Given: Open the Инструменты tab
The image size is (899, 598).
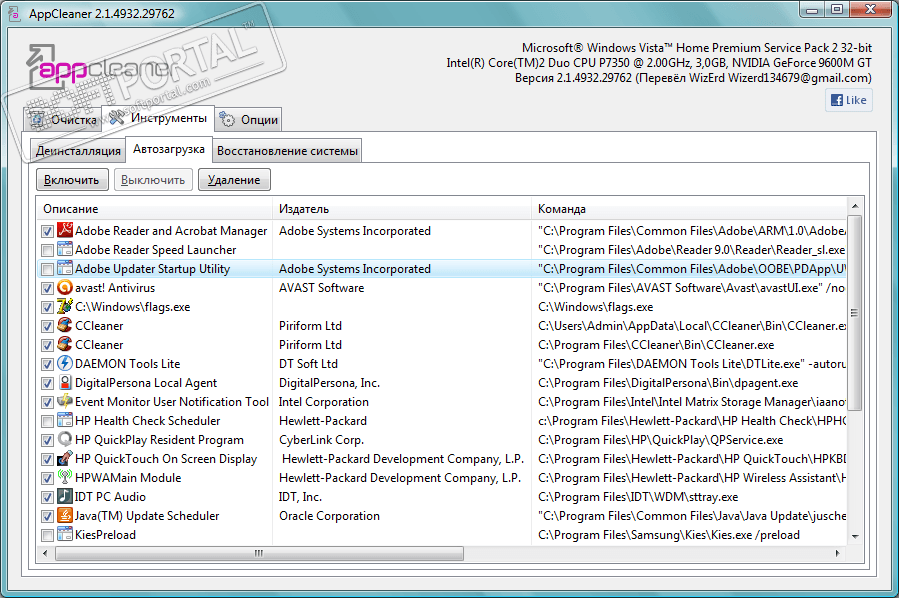Looking at the screenshot, I should [x=158, y=118].
